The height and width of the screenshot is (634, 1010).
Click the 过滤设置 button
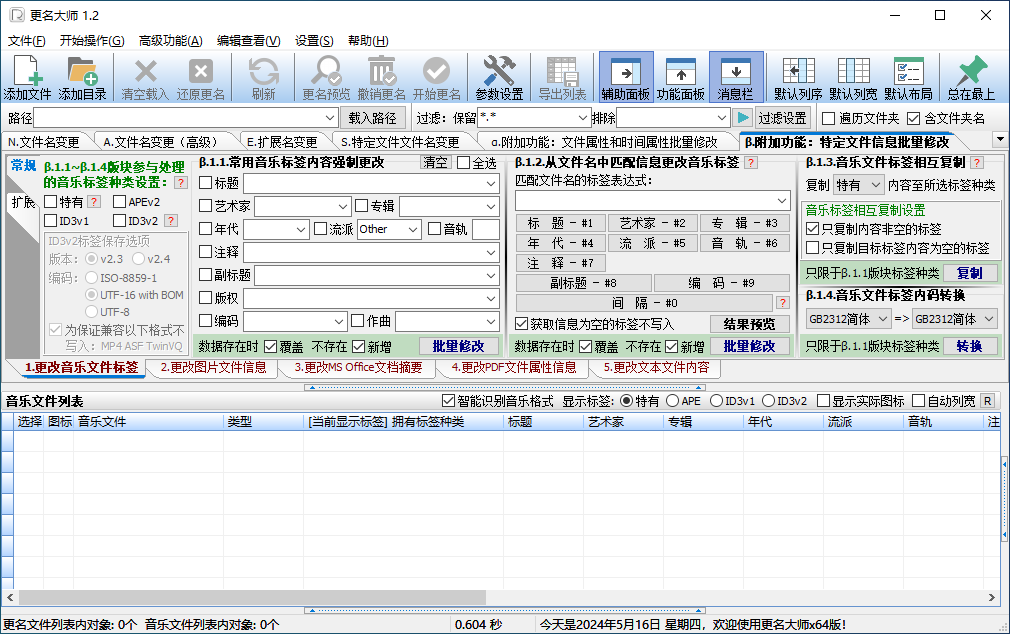point(782,118)
